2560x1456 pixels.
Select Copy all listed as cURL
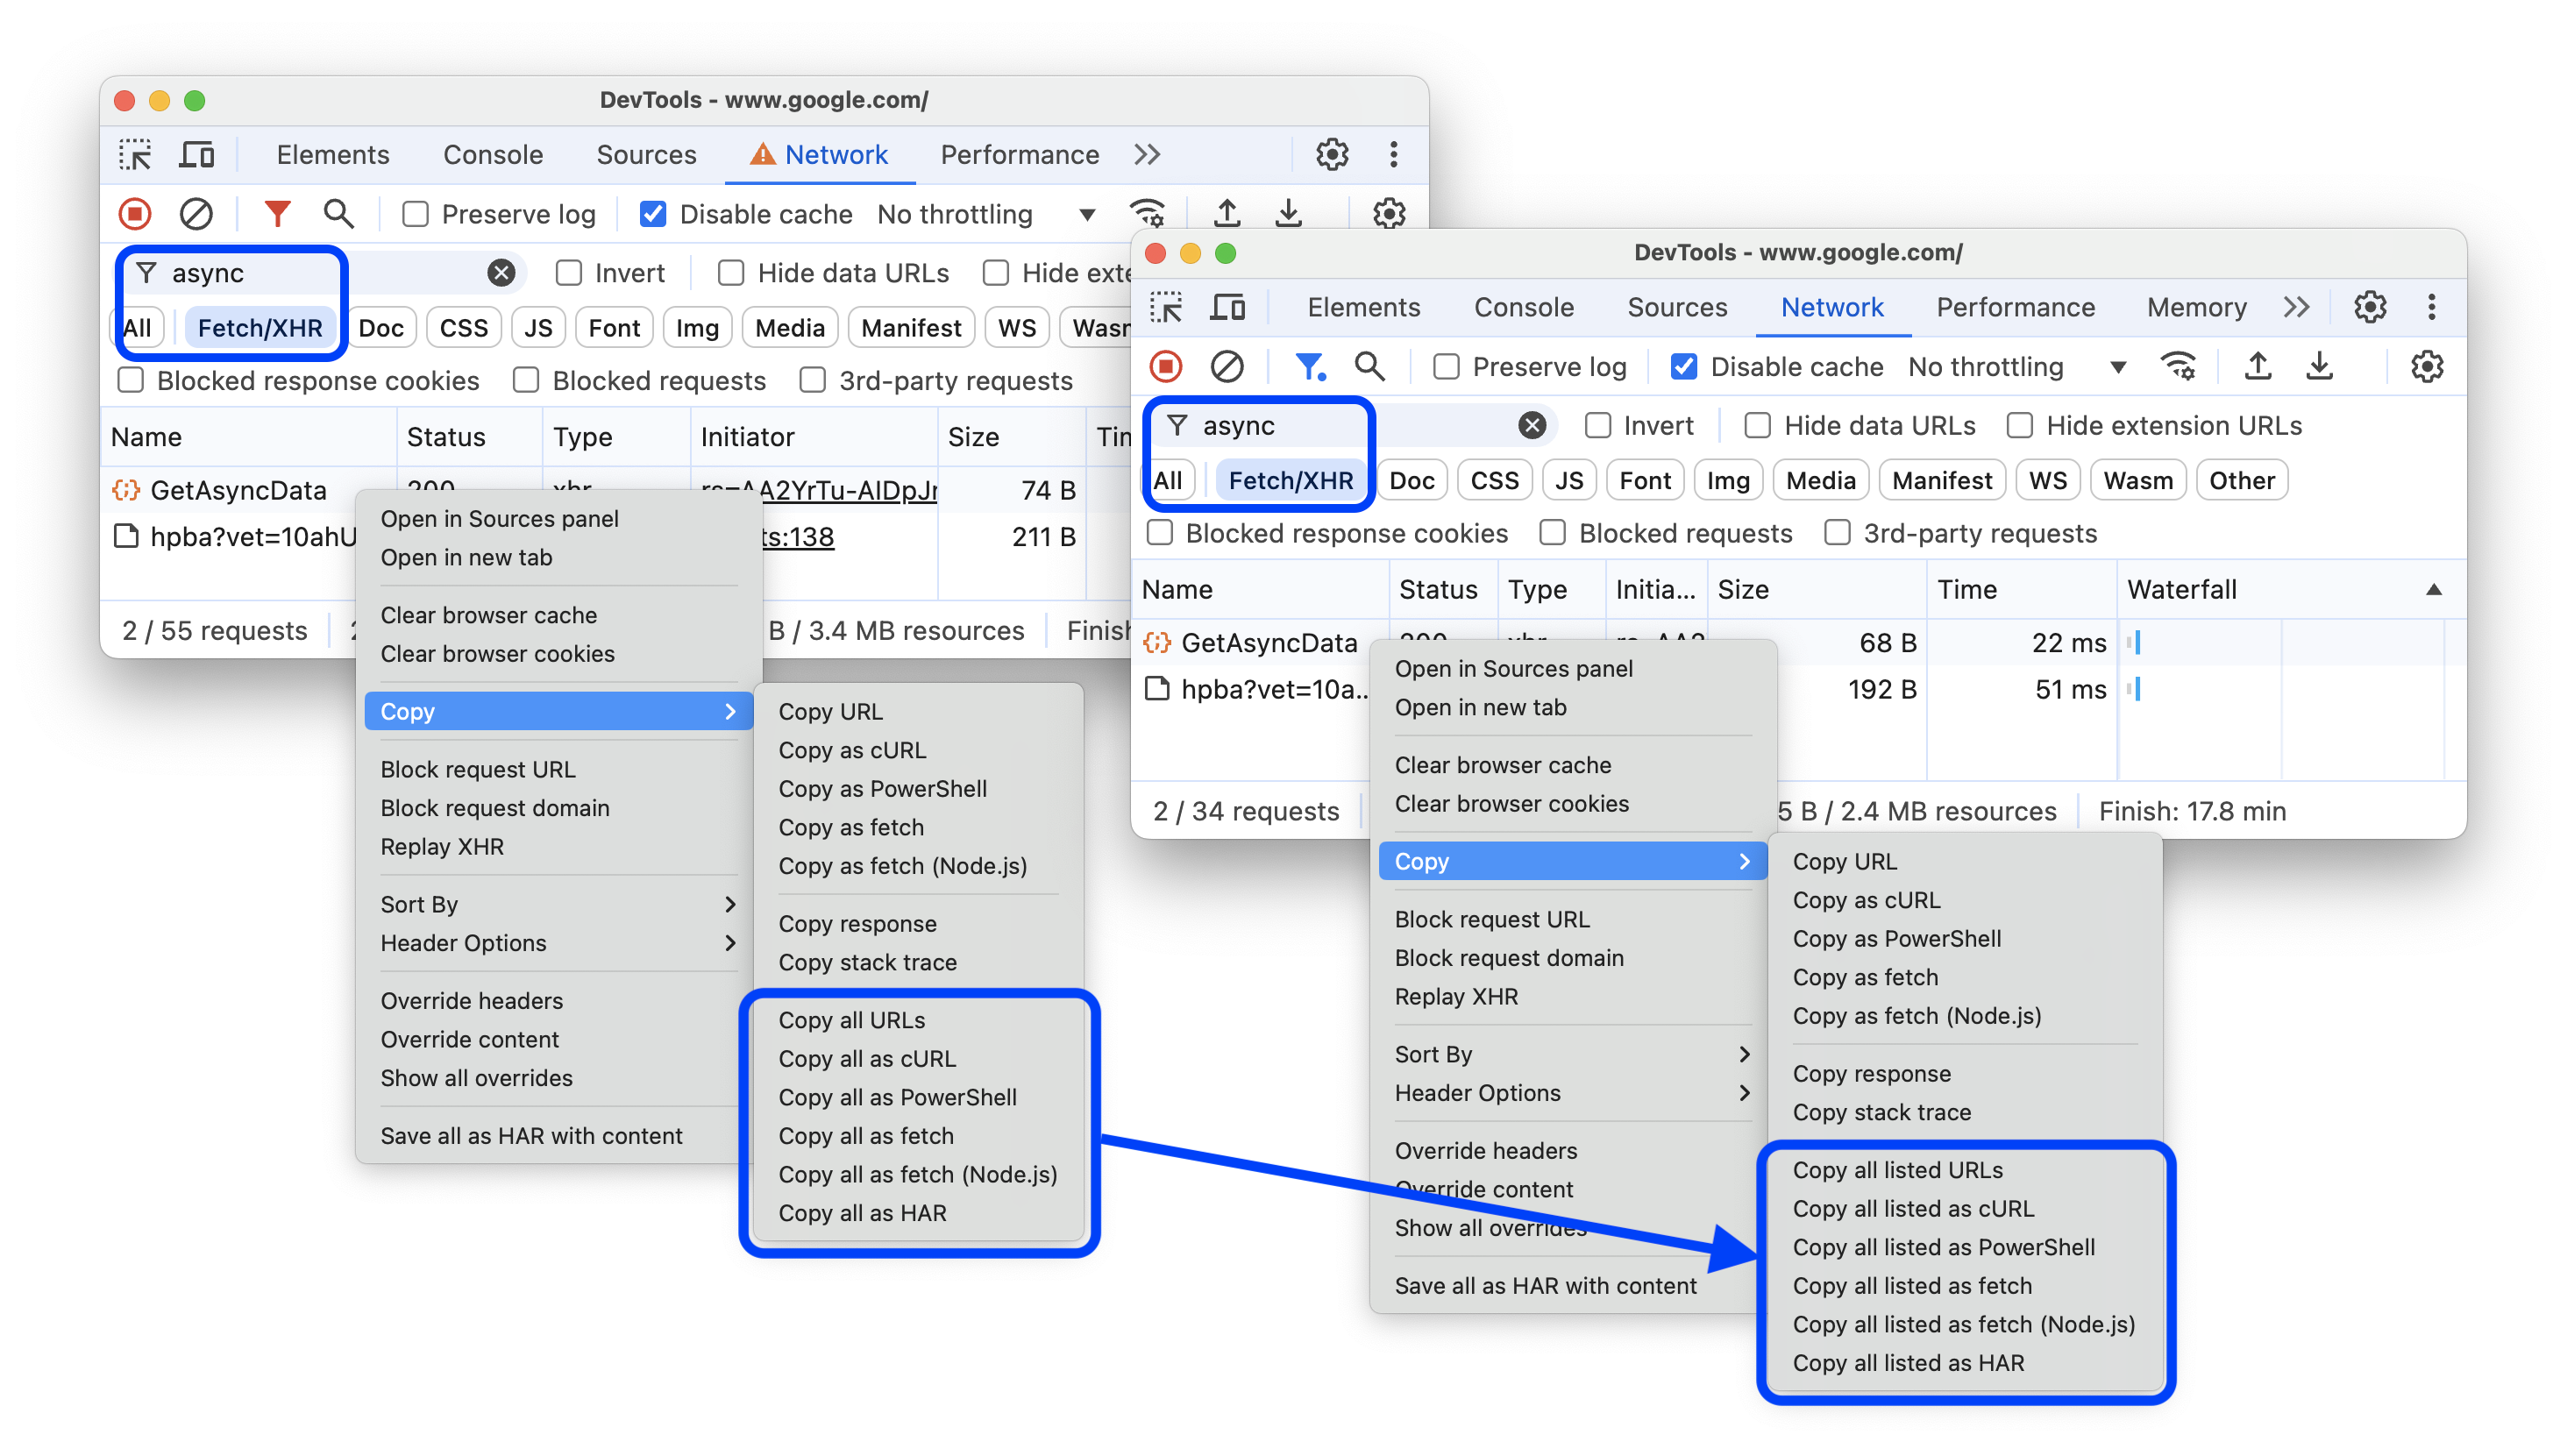point(1922,1208)
